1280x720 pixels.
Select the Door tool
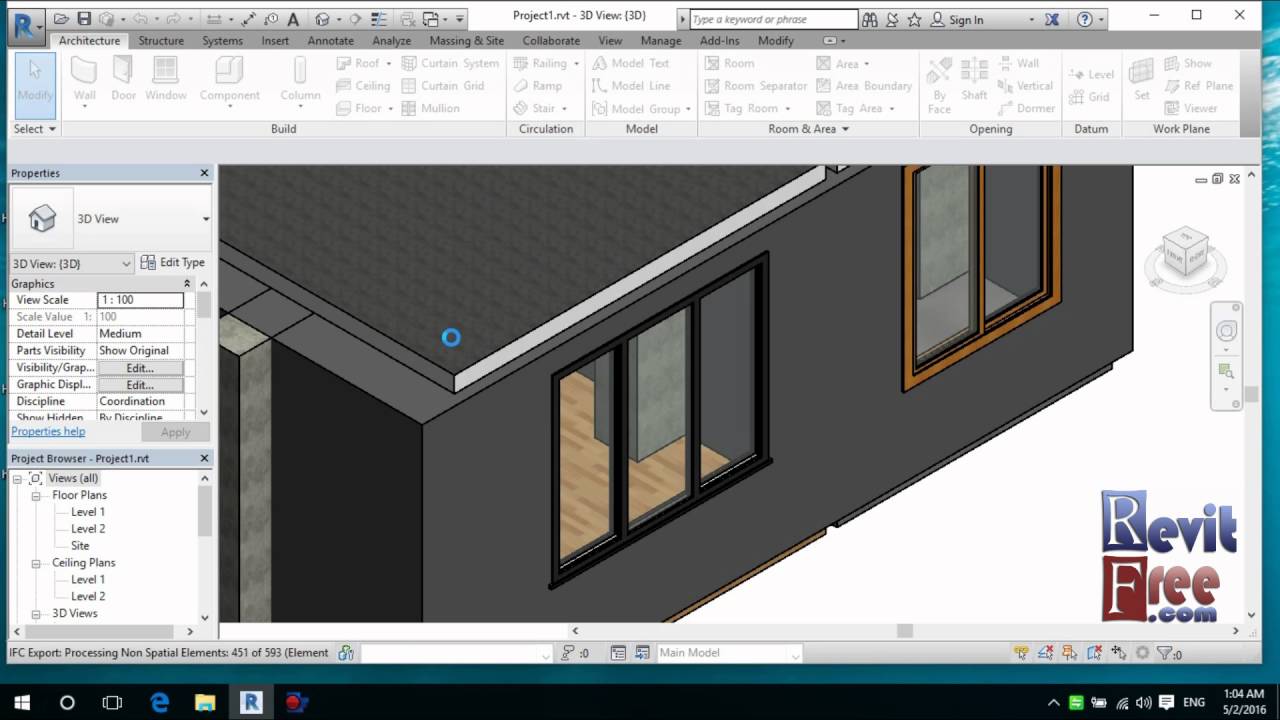click(123, 79)
